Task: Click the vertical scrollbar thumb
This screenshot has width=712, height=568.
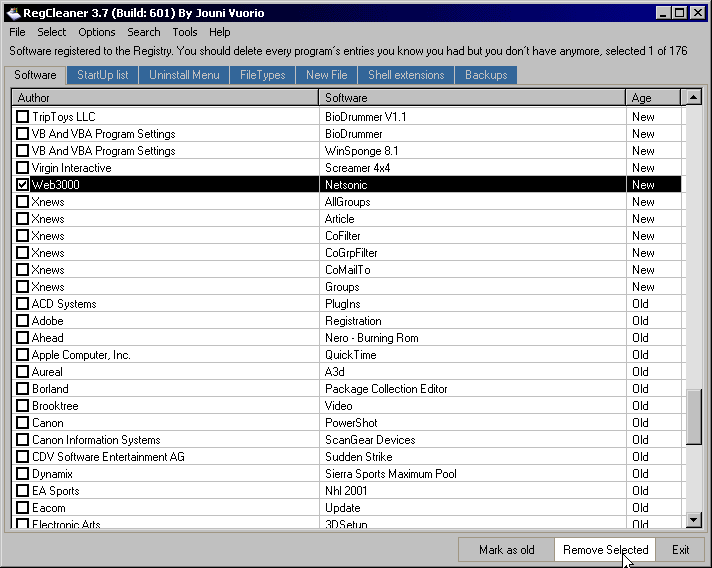Action: click(x=693, y=416)
